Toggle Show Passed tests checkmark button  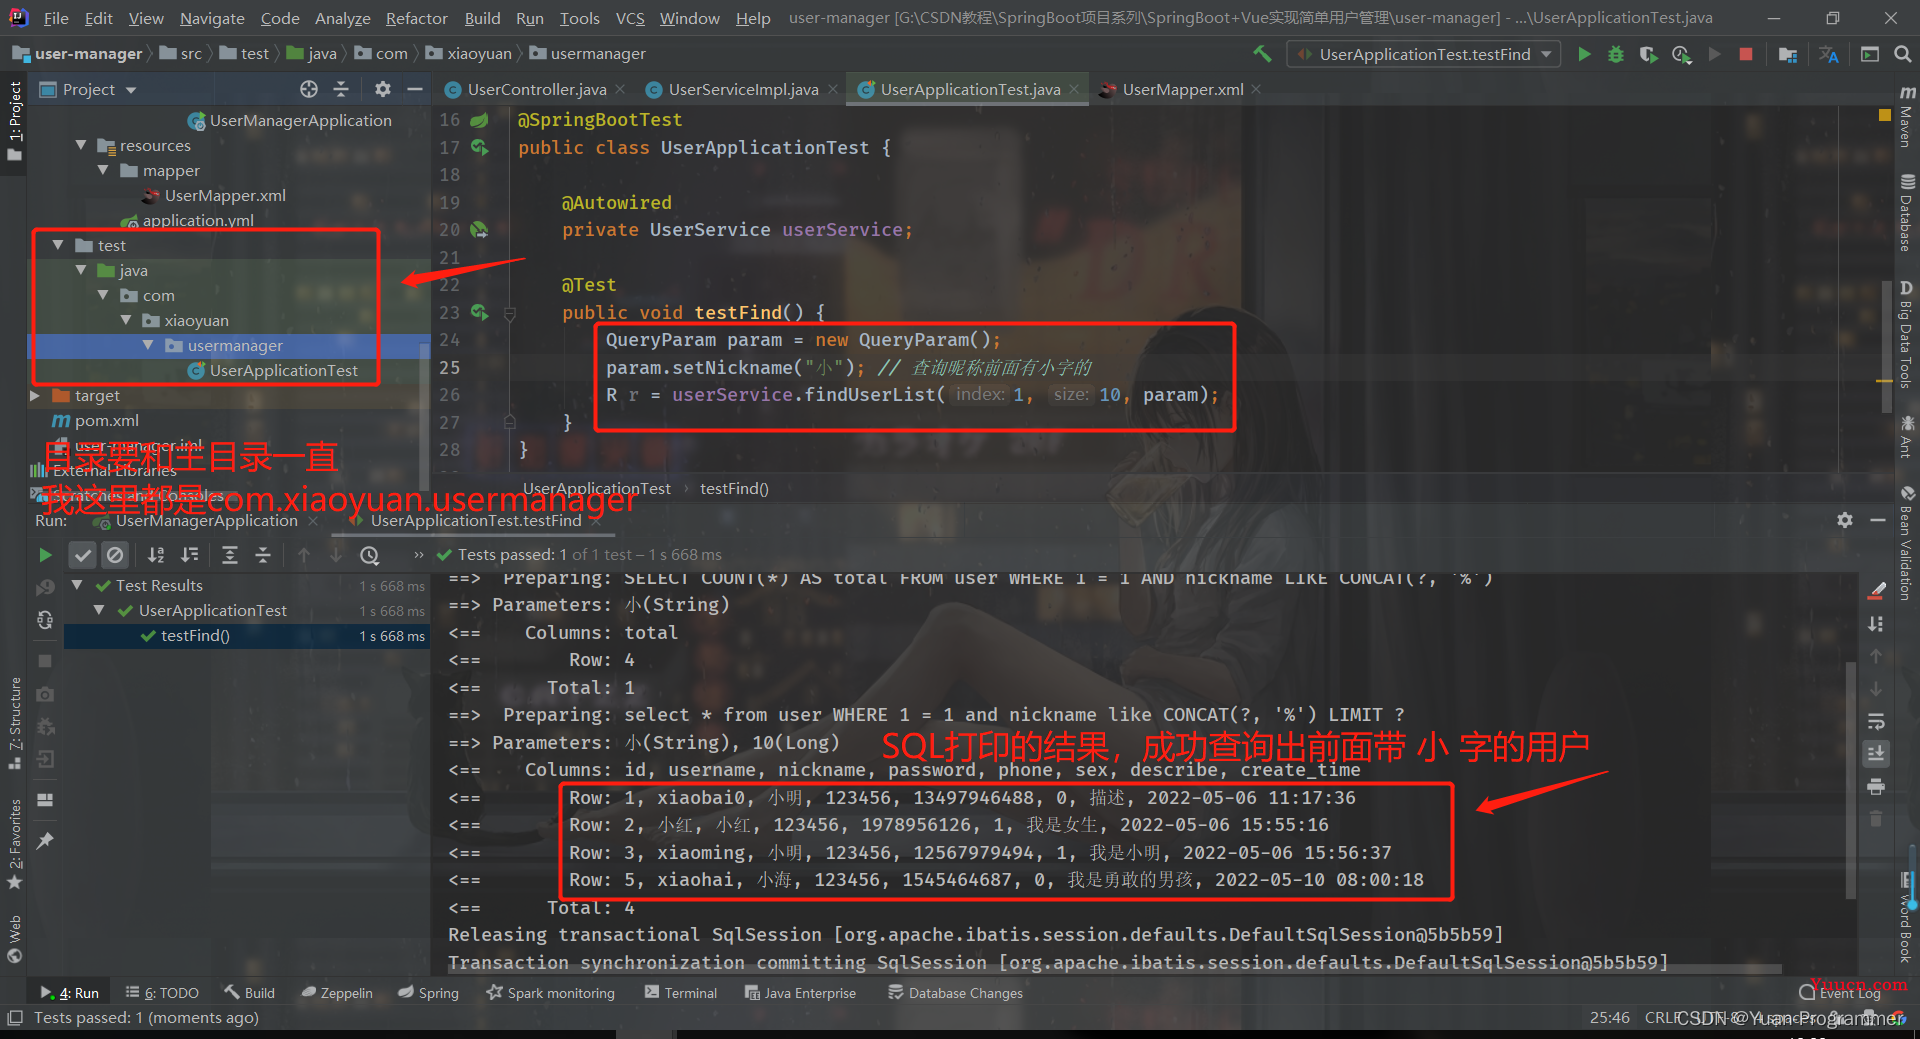(x=83, y=555)
